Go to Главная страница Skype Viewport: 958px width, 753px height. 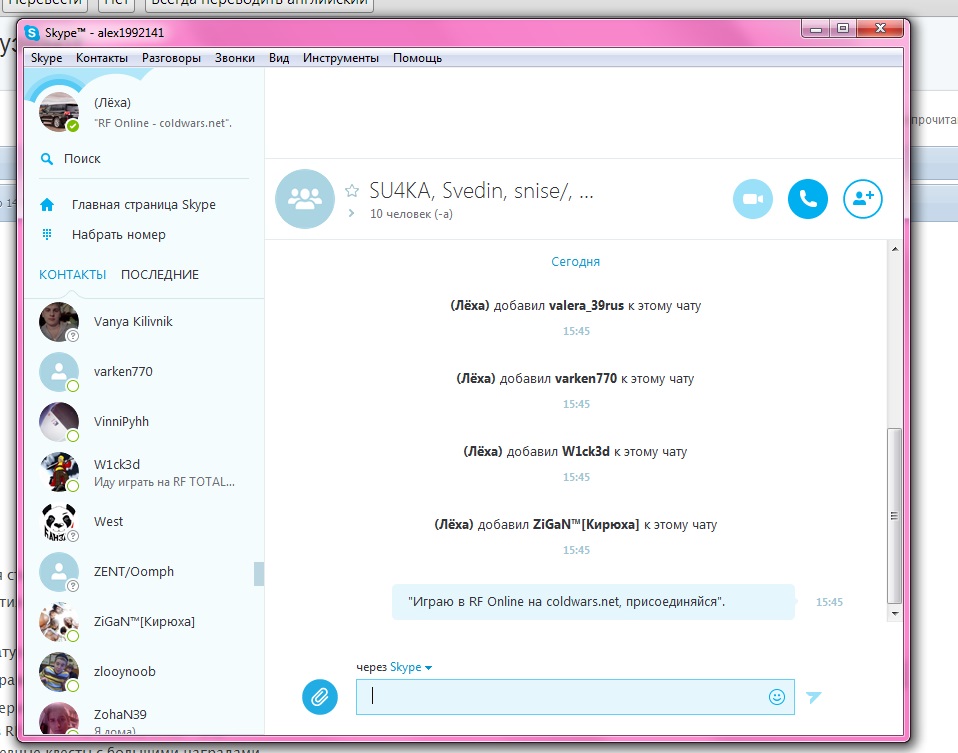[144, 205]
